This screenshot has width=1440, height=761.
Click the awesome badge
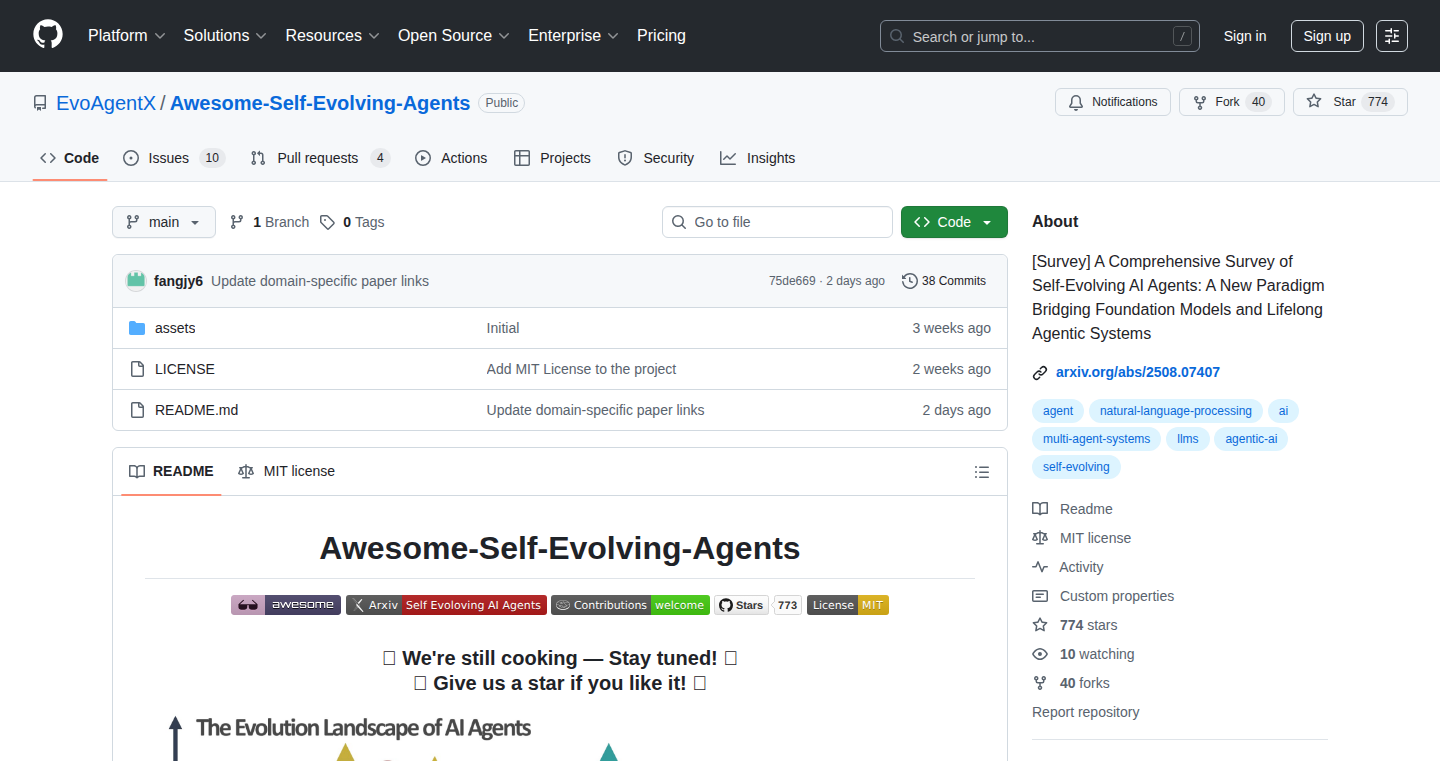pyautogui.click(x=286, y=605)
